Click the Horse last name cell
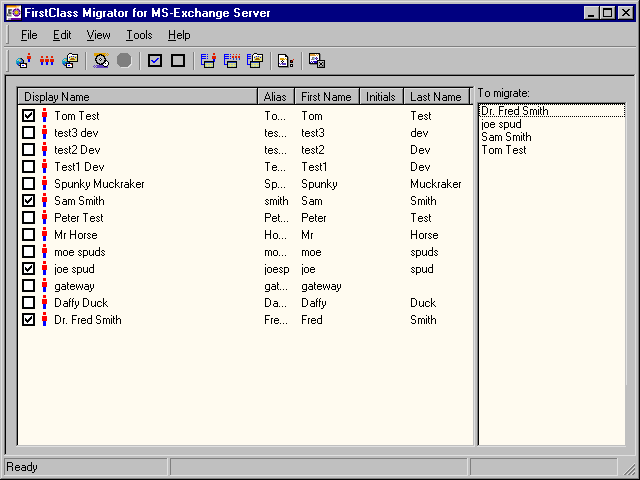 pyautogui.click(x=424, y=235)
